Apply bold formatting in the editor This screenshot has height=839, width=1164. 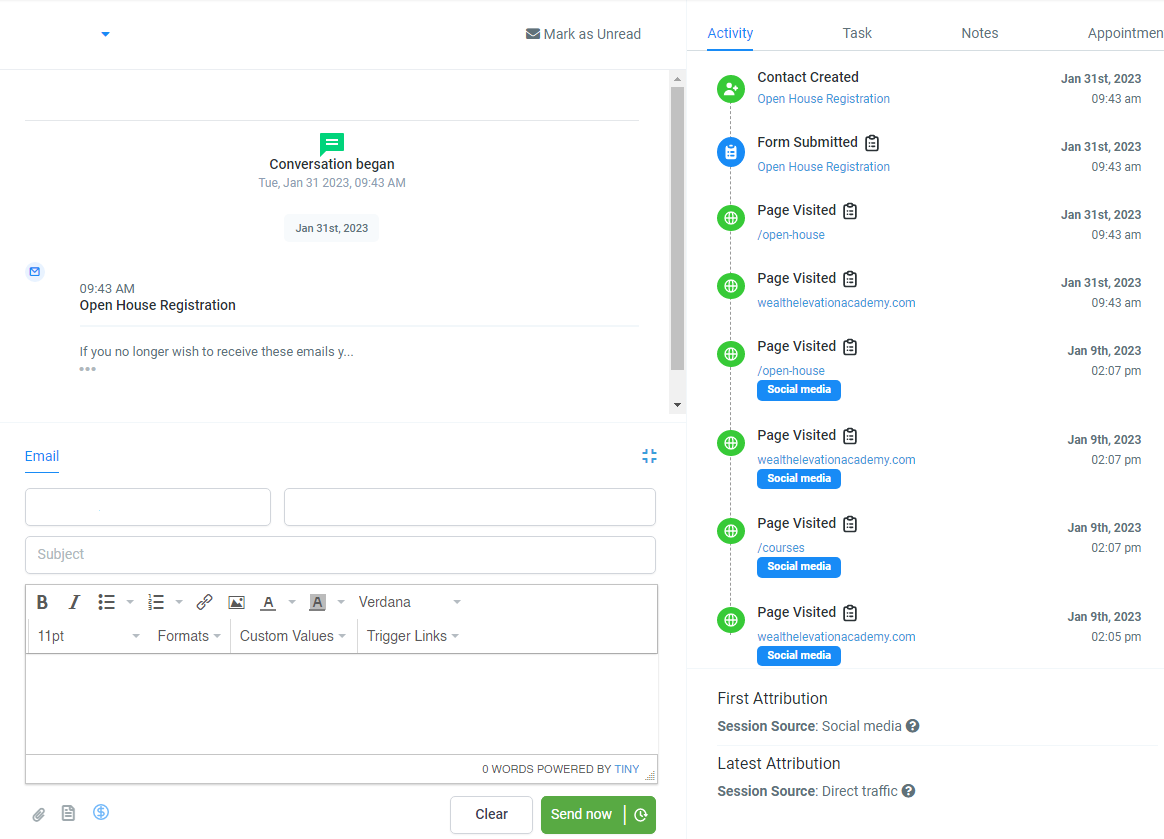42,601
